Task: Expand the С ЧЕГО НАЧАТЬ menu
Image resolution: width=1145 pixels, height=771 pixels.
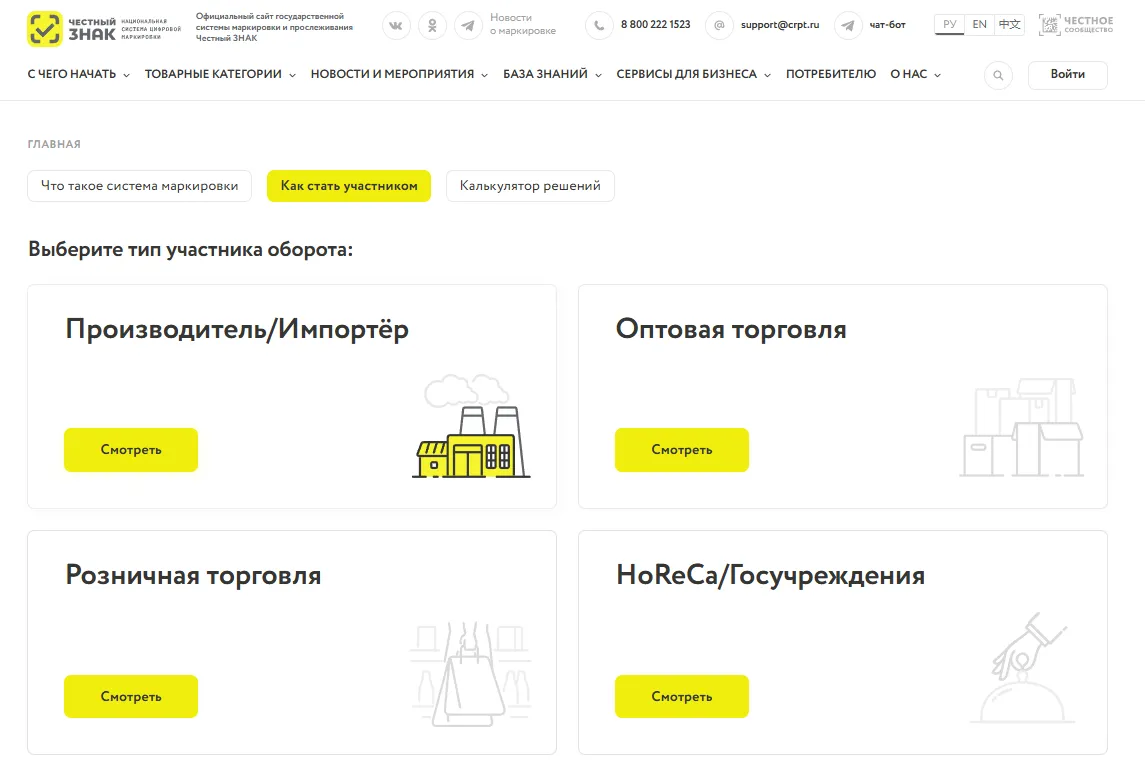Action: click(x=78, y=75)
